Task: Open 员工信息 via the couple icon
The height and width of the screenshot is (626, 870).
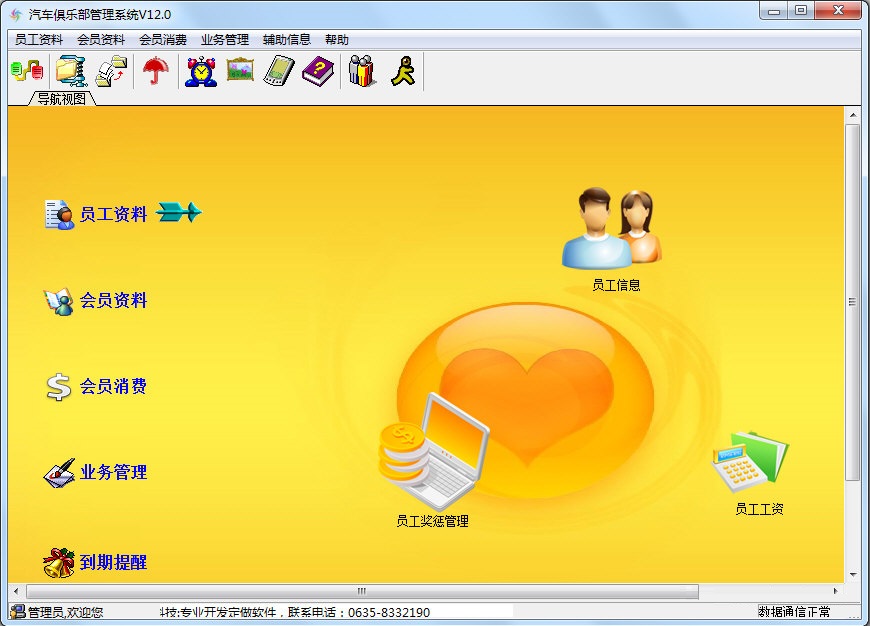Action: 610,230
